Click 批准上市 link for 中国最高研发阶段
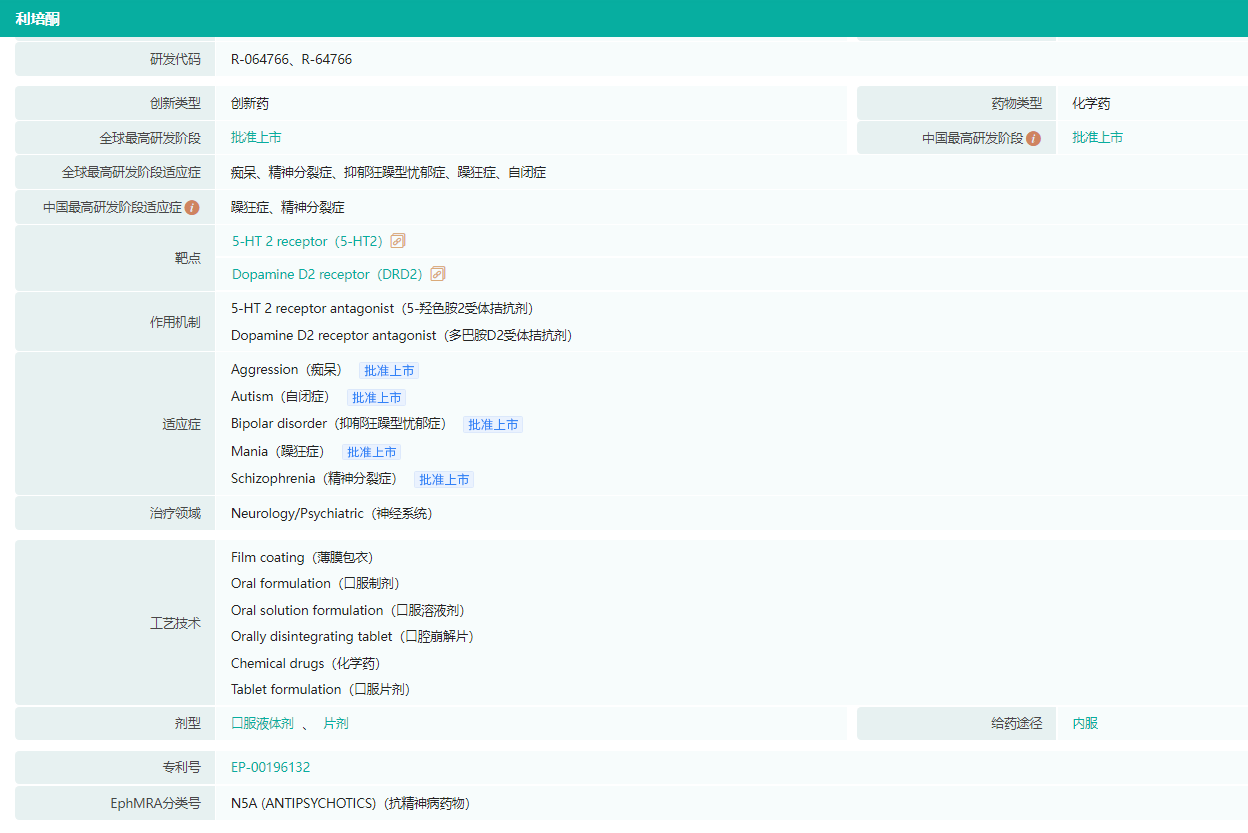Screen dimensions: 1248x833 pos(1097,138)
